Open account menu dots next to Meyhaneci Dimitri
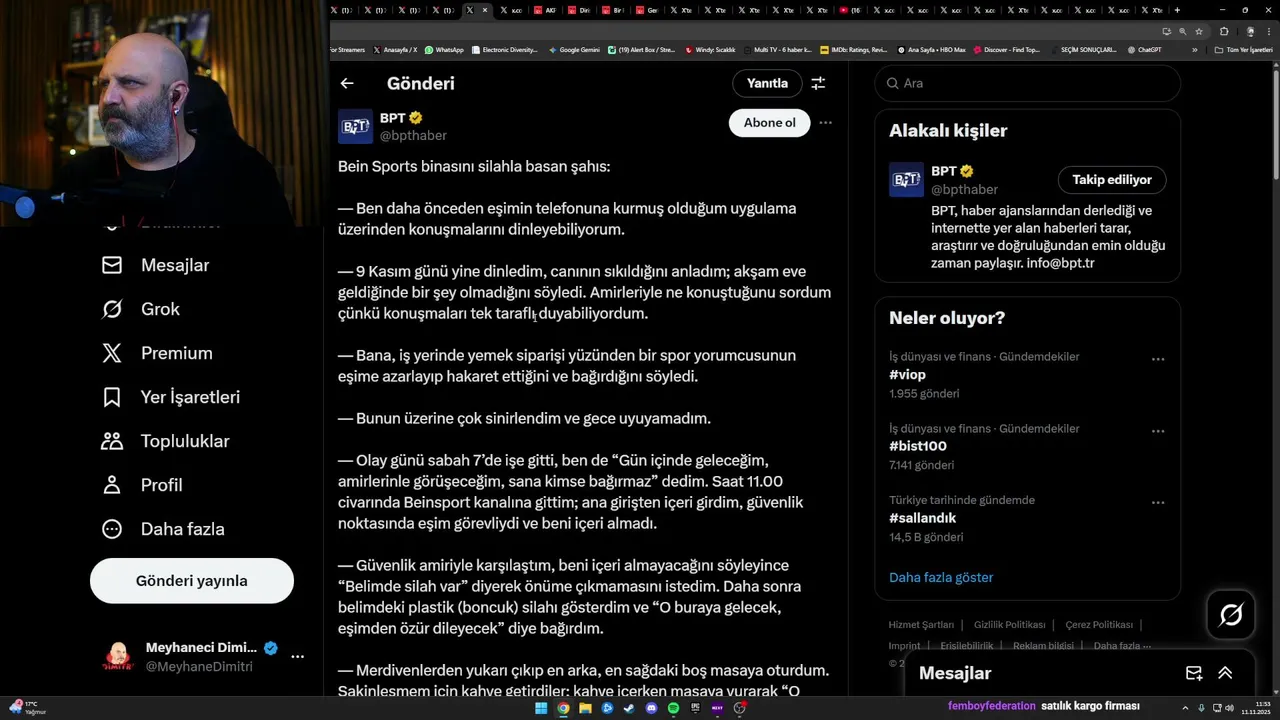 pos(297,657)
